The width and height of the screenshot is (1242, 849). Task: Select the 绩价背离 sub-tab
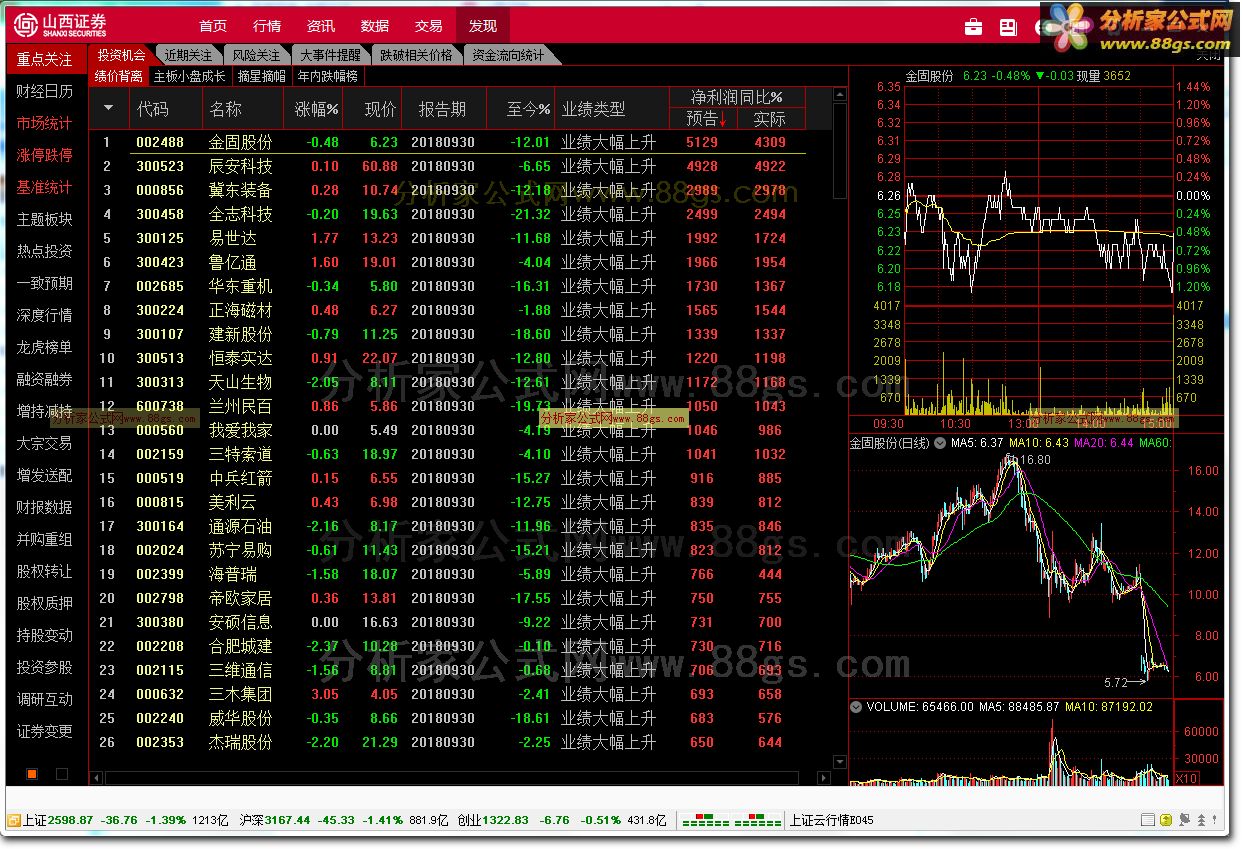pos(119,76)
